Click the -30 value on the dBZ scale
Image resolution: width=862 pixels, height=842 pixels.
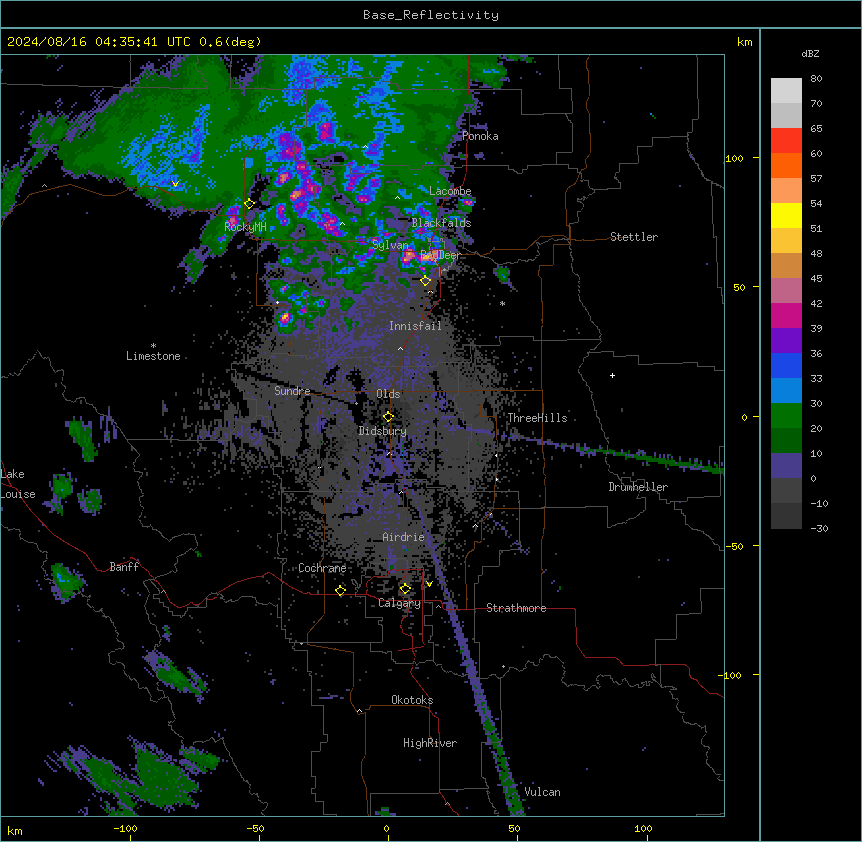point(819,529)
